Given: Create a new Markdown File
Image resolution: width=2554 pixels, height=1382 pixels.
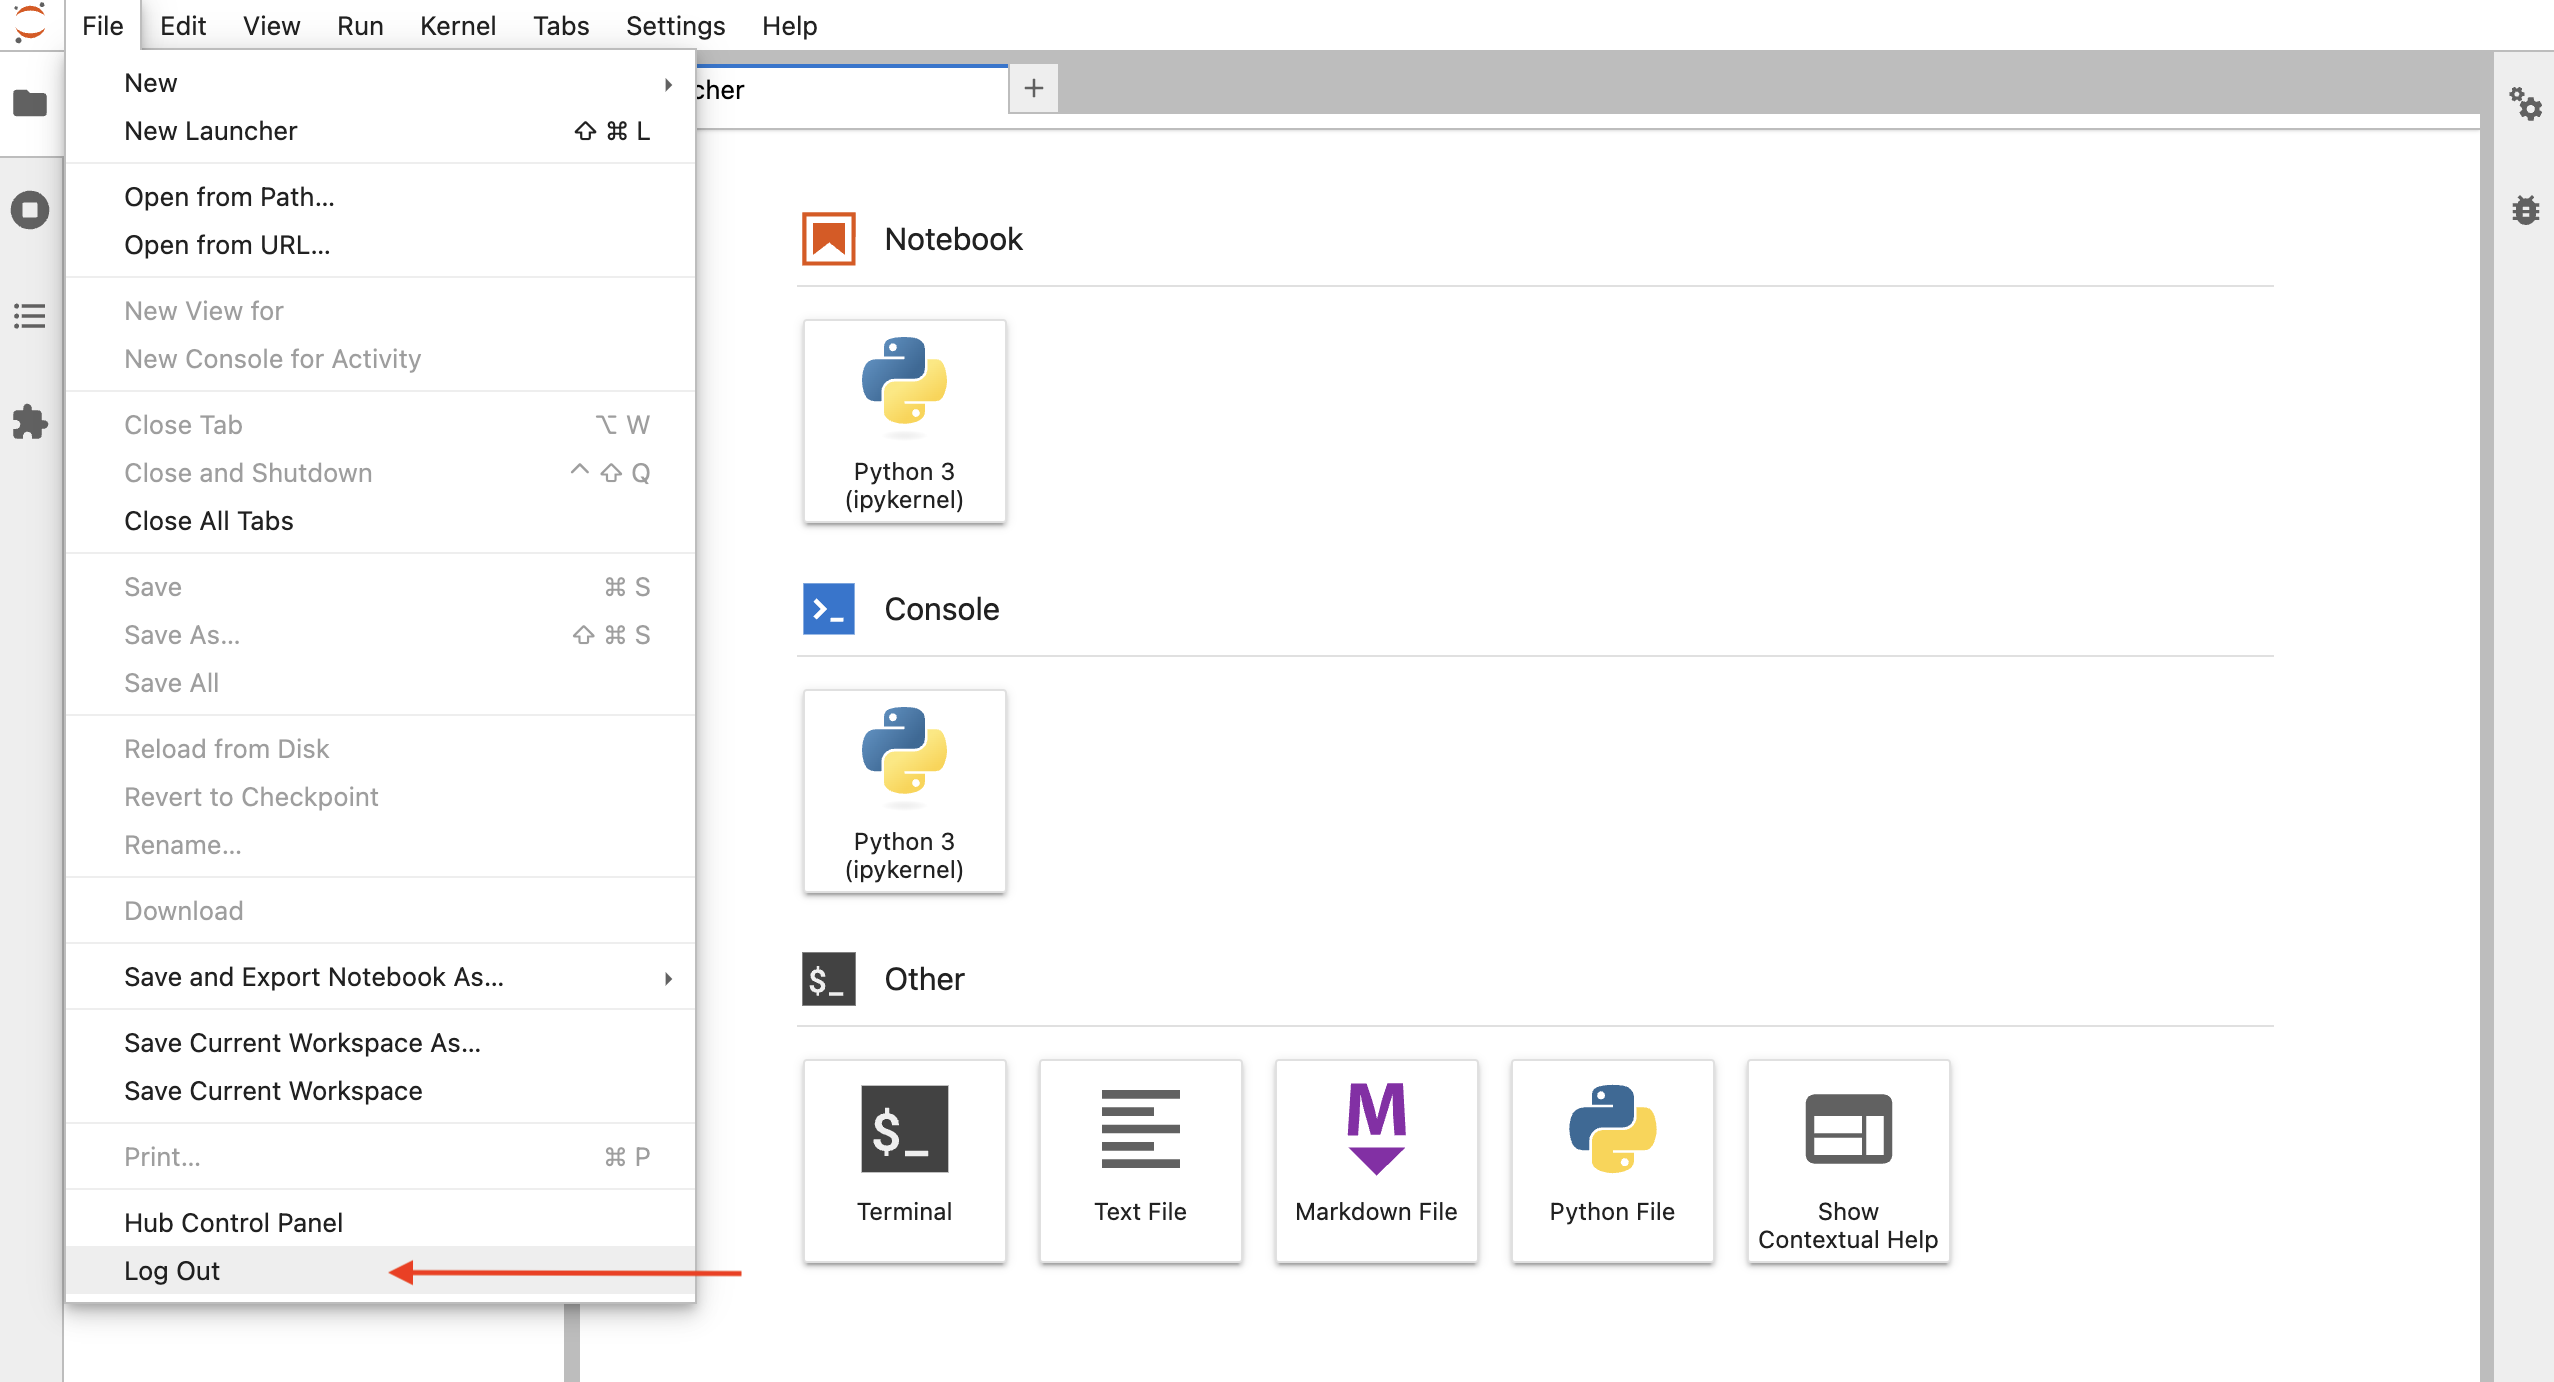Looking at the screenshot, I should [x=1376, y=1160].
